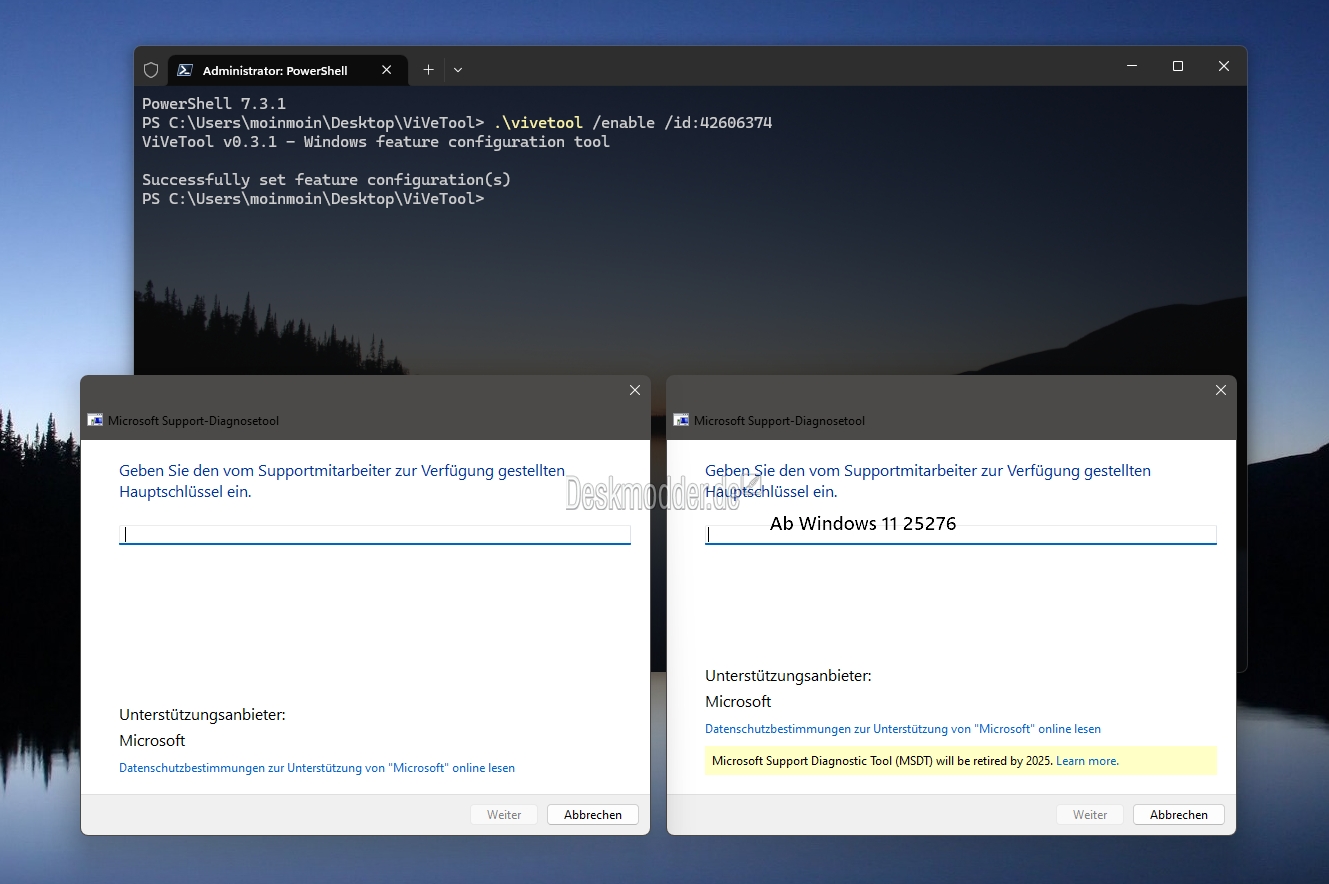Focus the passkey field in left dialog
The height and width of the screenshot is (884, 1329).
click(x=375, y=535)
